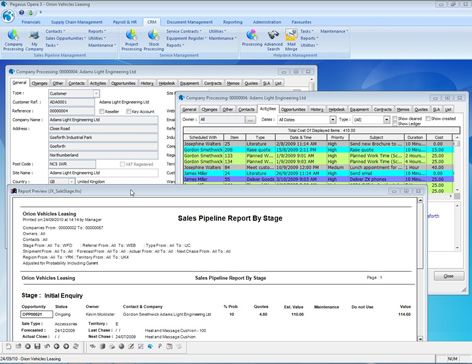Click the Post Code input field
The image size is (472, 364).
pyautogui.click(x=72, y=164)
